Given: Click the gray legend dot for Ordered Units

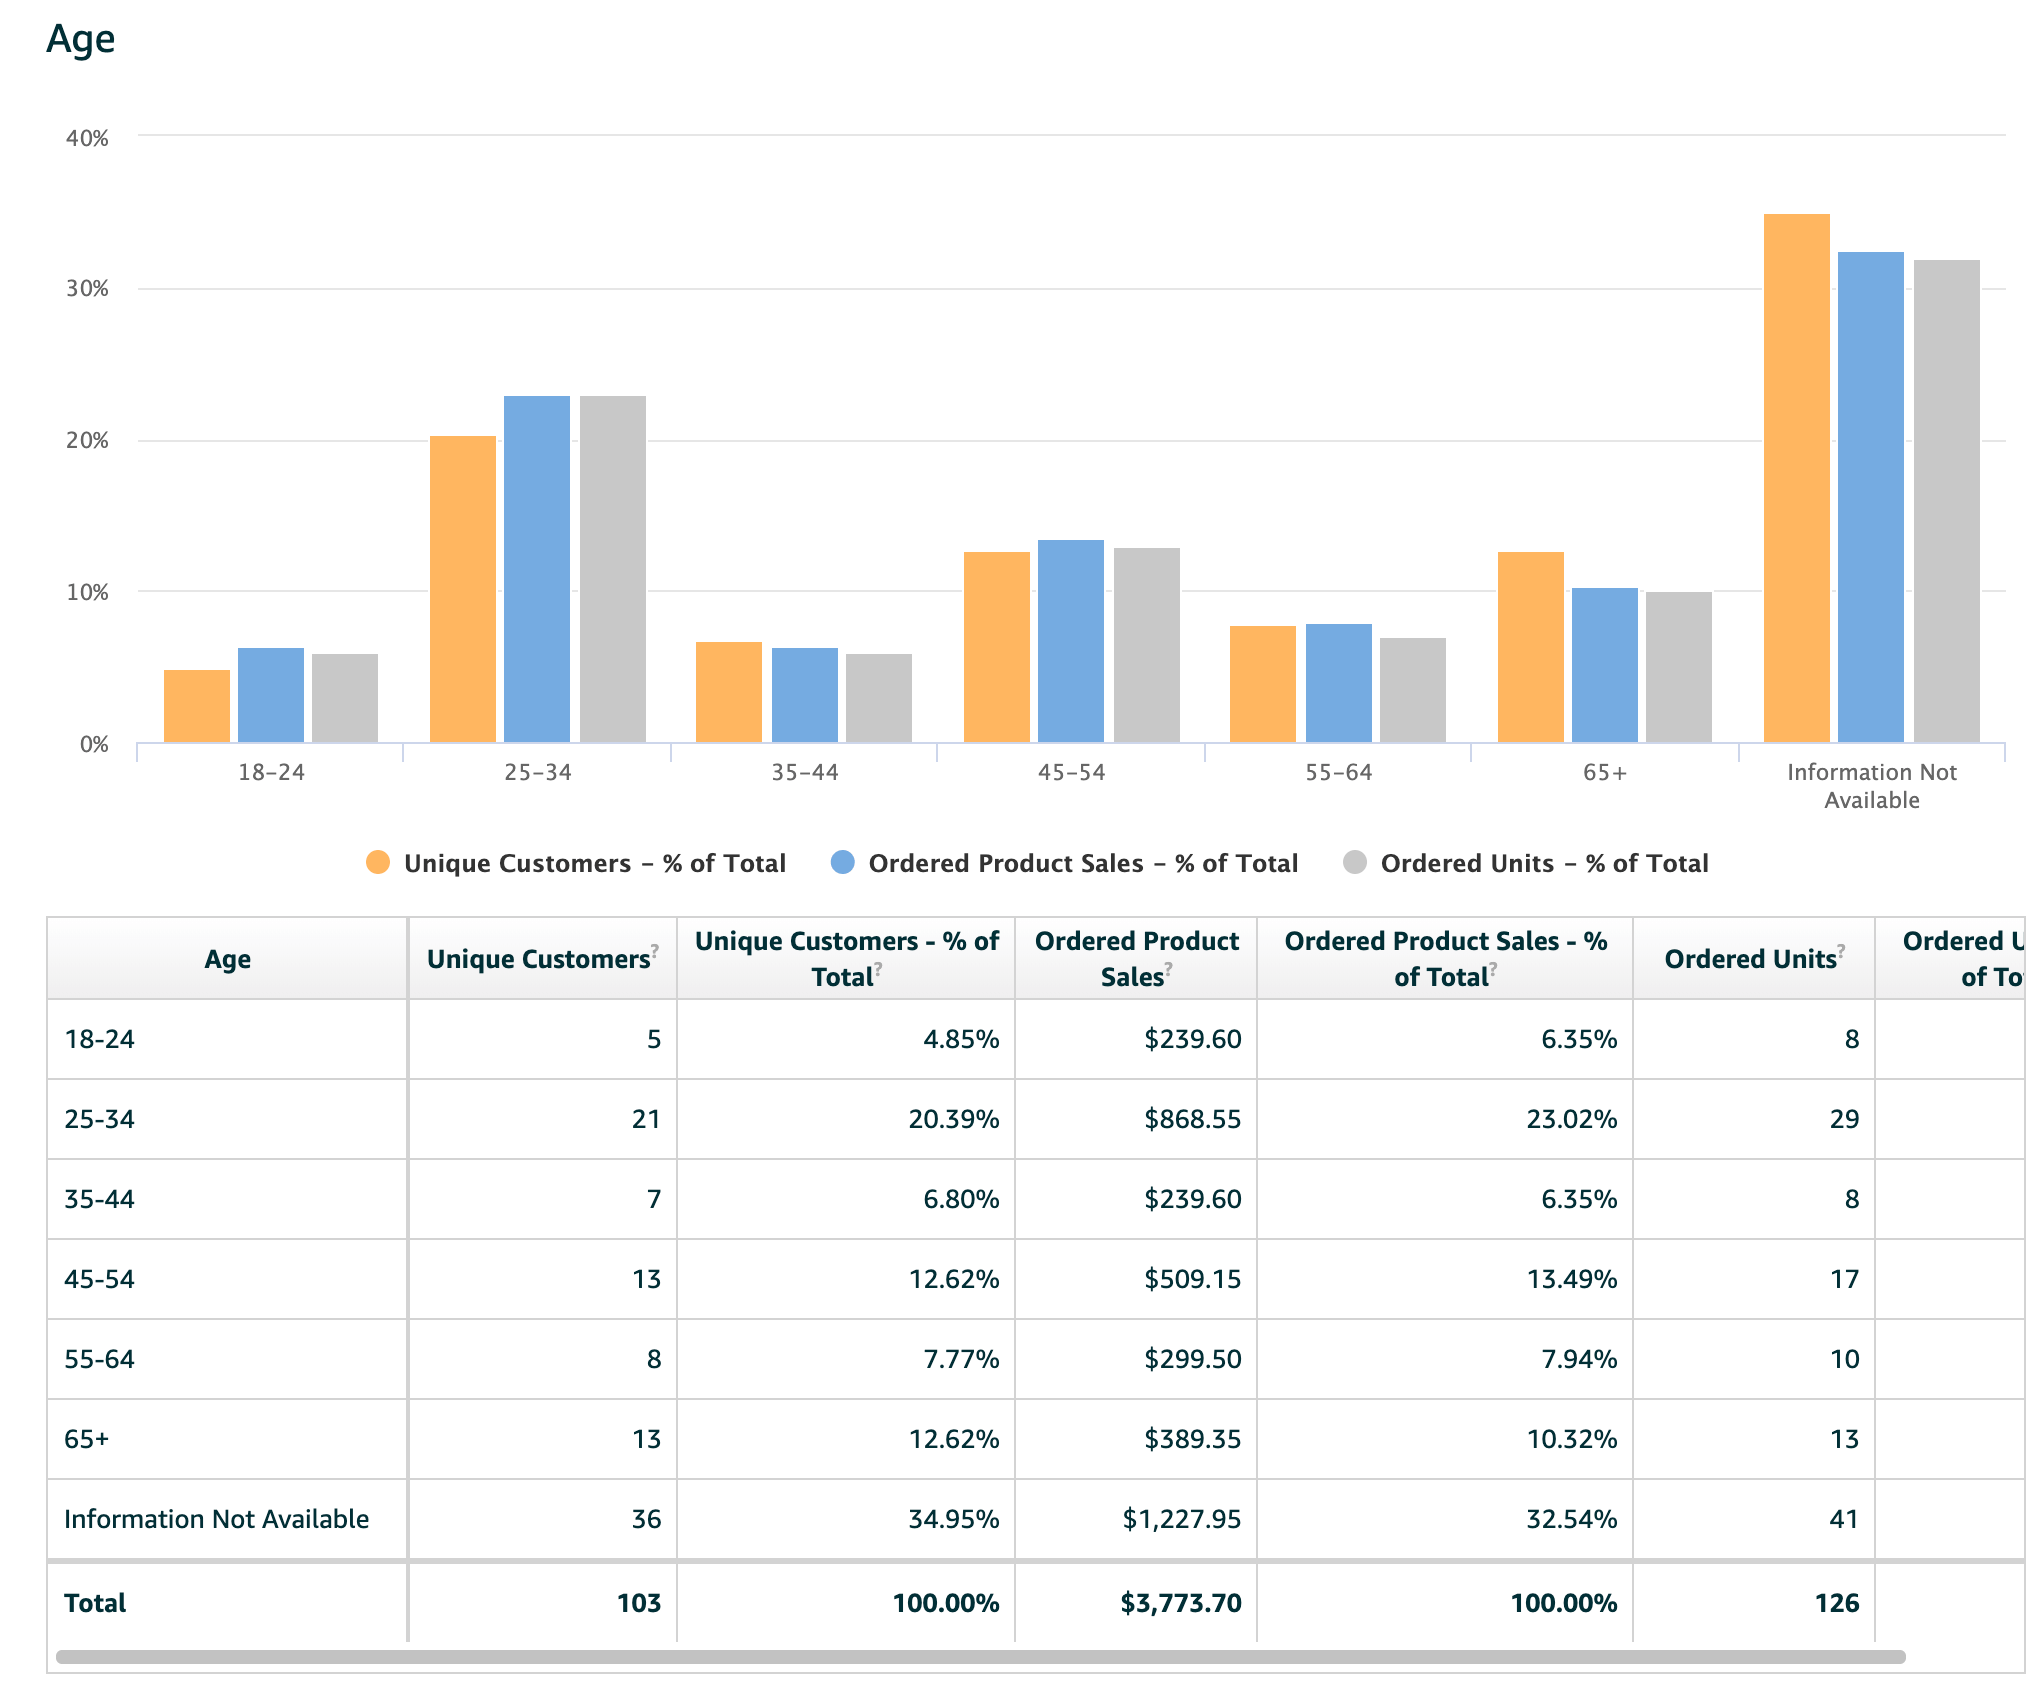Looking at the screenshot, I should click(1355, 862).
